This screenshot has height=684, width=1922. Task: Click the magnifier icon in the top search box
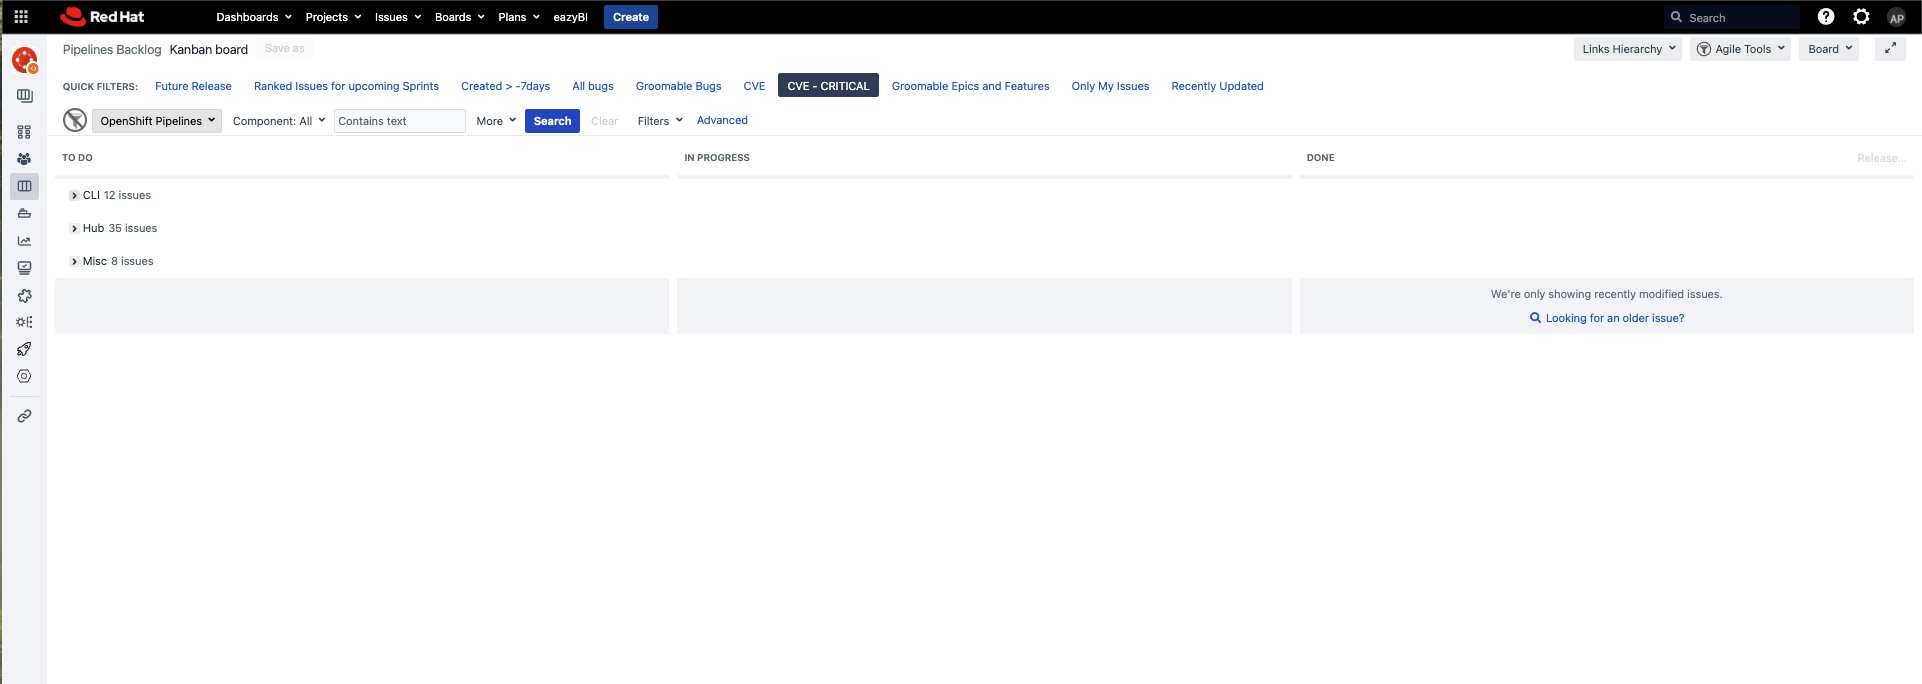click(x=1676, y=17)
